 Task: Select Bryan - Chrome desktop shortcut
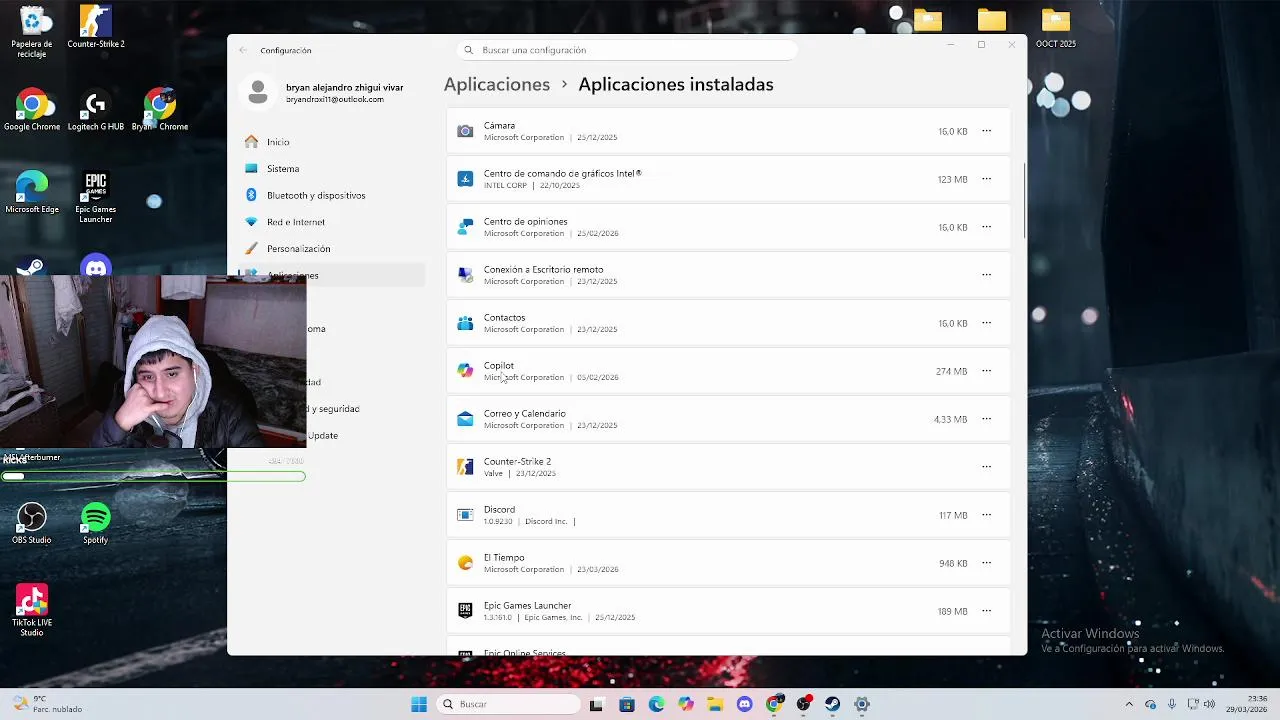160,110
